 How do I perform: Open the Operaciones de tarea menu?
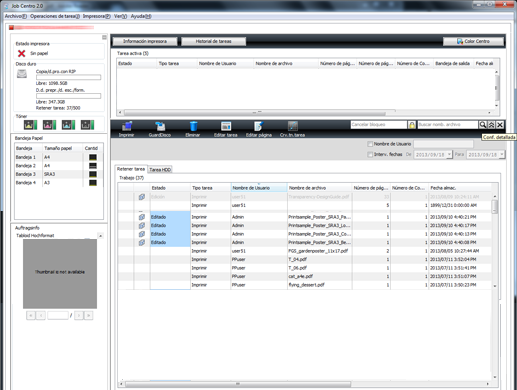point(55,16)
